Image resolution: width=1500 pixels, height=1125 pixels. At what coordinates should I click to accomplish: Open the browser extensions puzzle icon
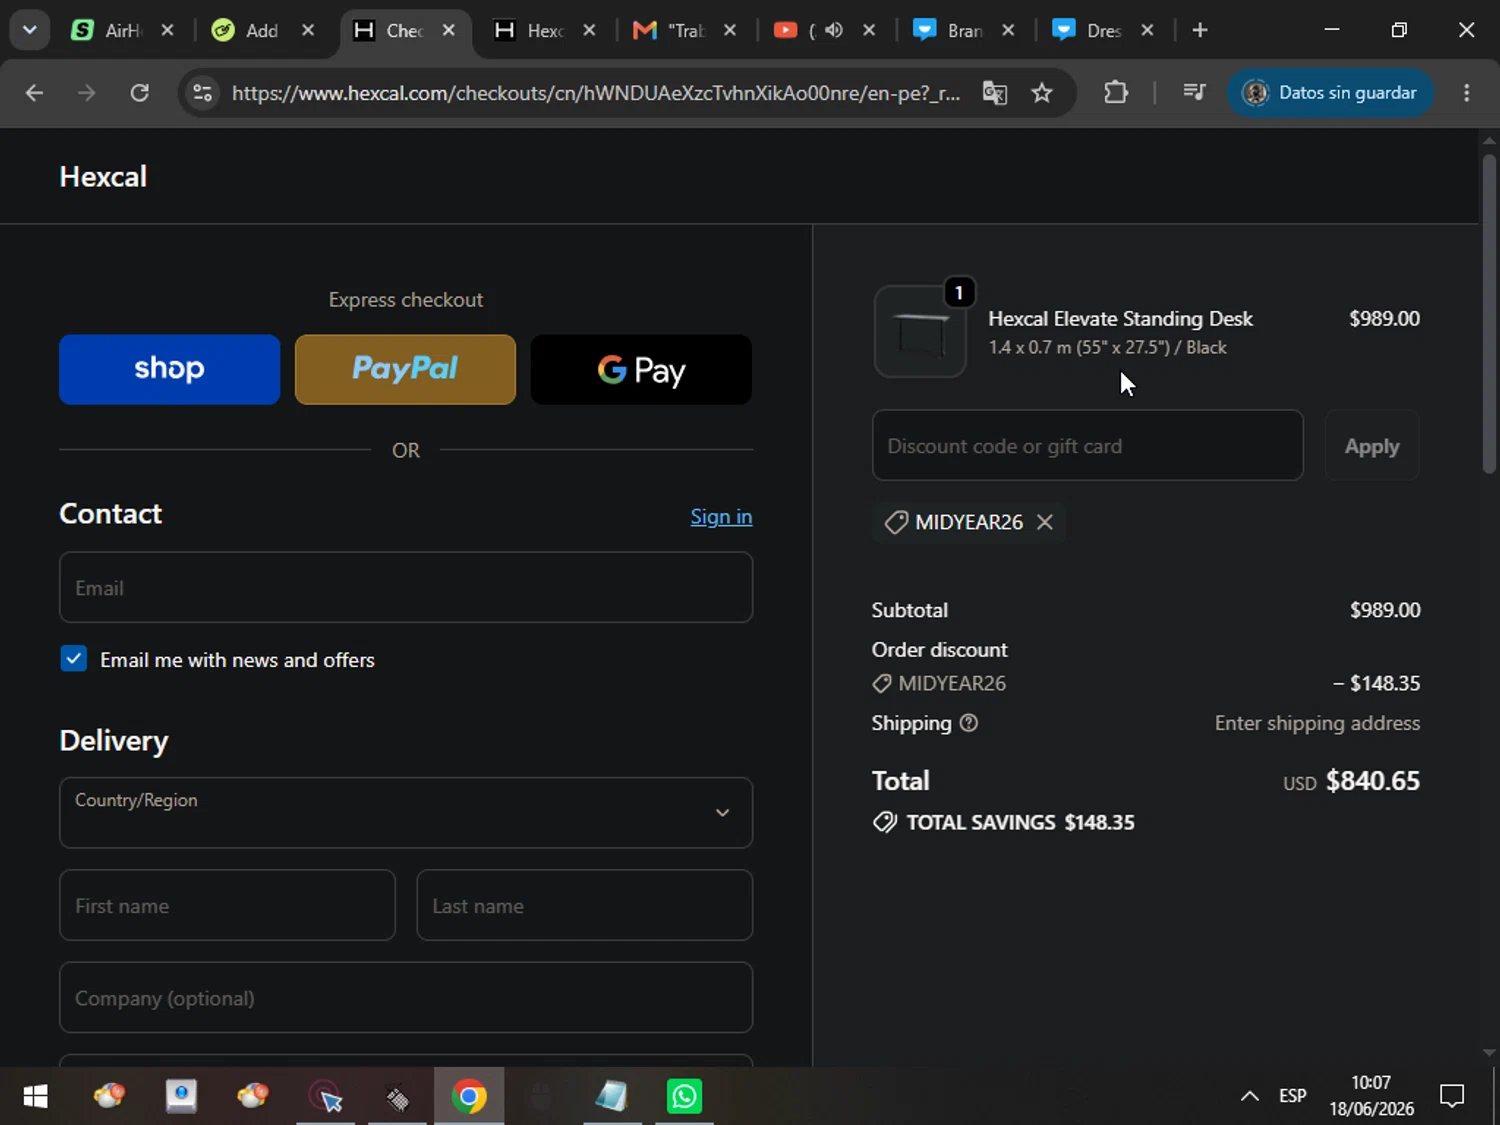tap(1116, 93)
